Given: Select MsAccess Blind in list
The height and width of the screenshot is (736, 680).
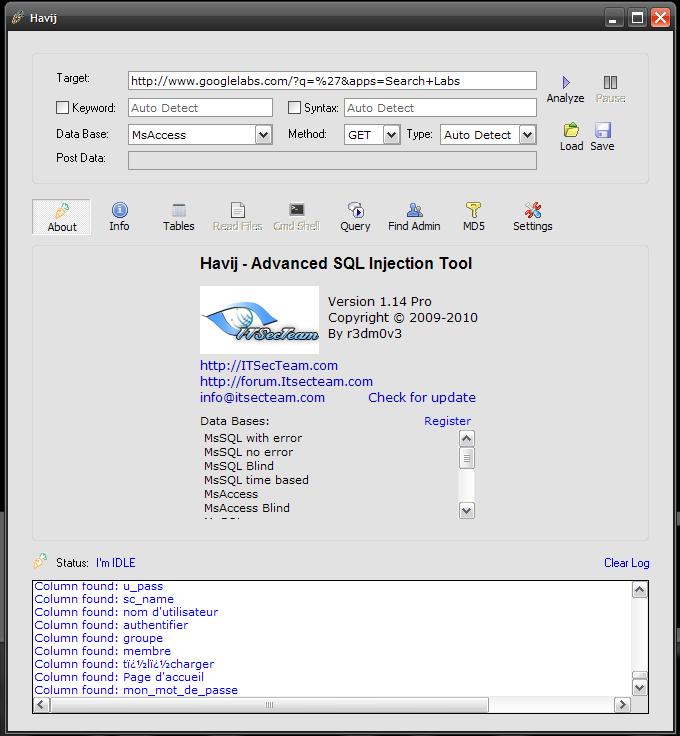Looking at the screenshot, I should (x=247, y=508).
